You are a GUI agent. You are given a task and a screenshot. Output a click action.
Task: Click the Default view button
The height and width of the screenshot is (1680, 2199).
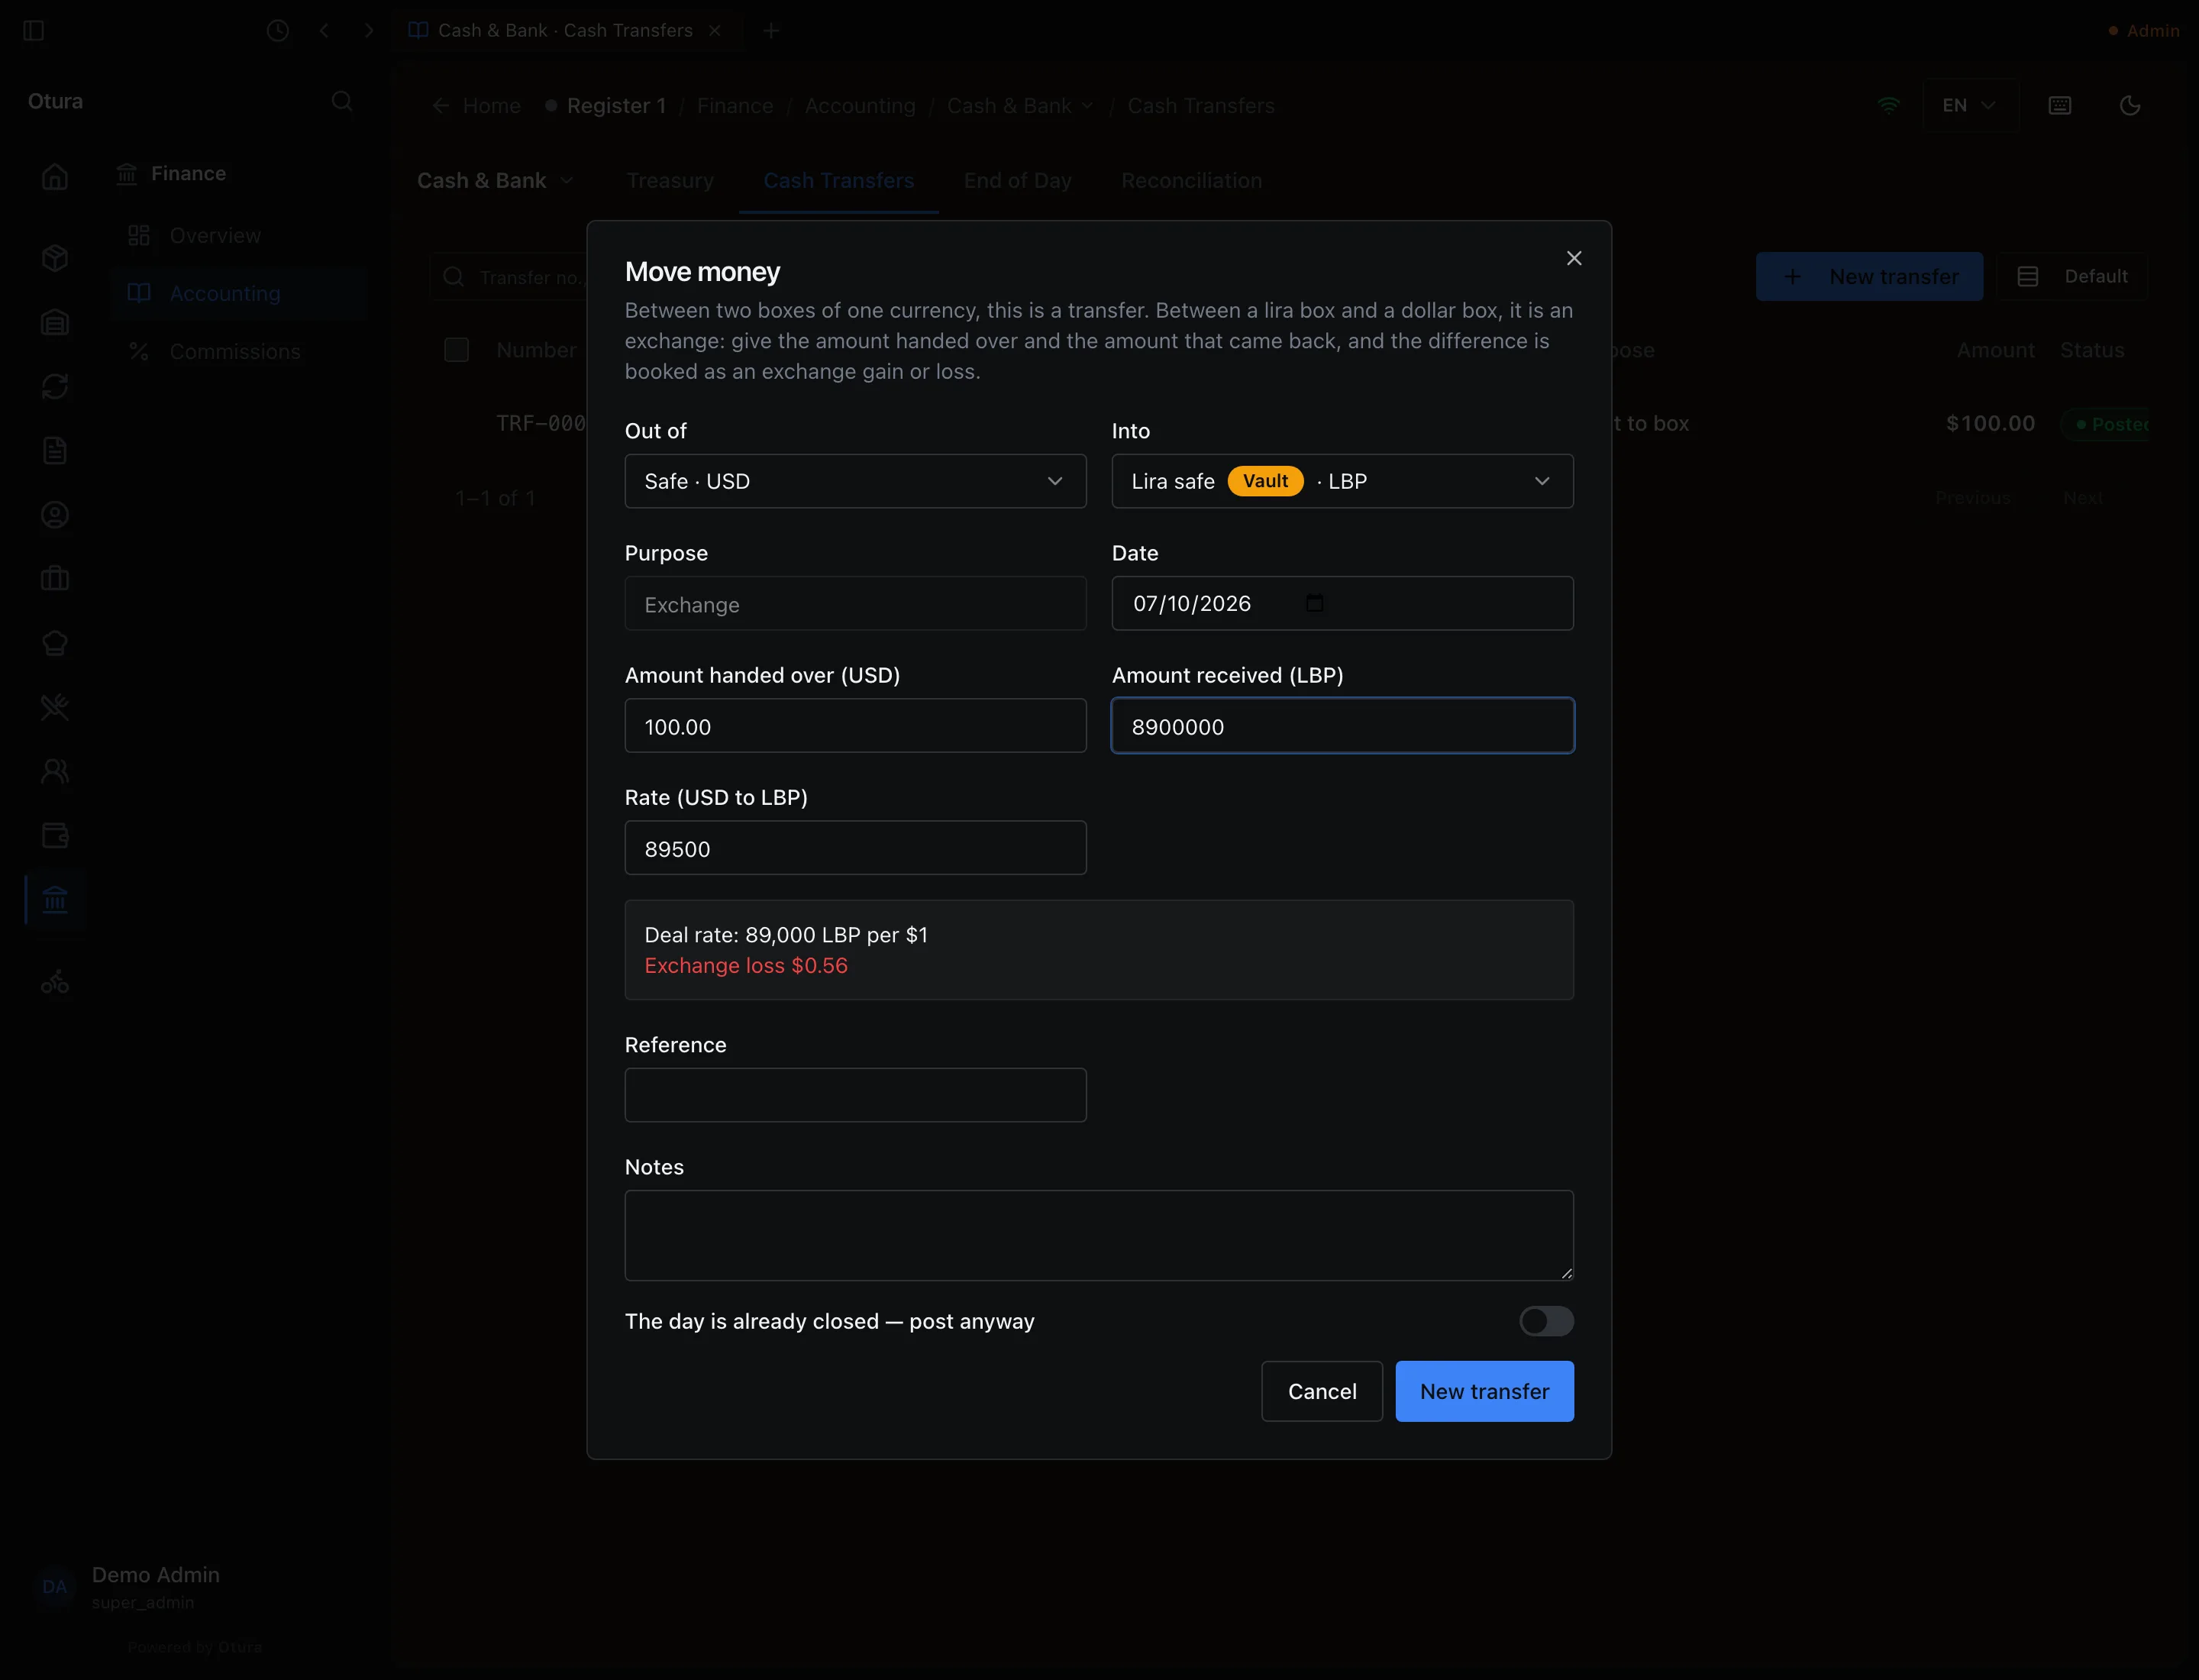[2072, 277]
